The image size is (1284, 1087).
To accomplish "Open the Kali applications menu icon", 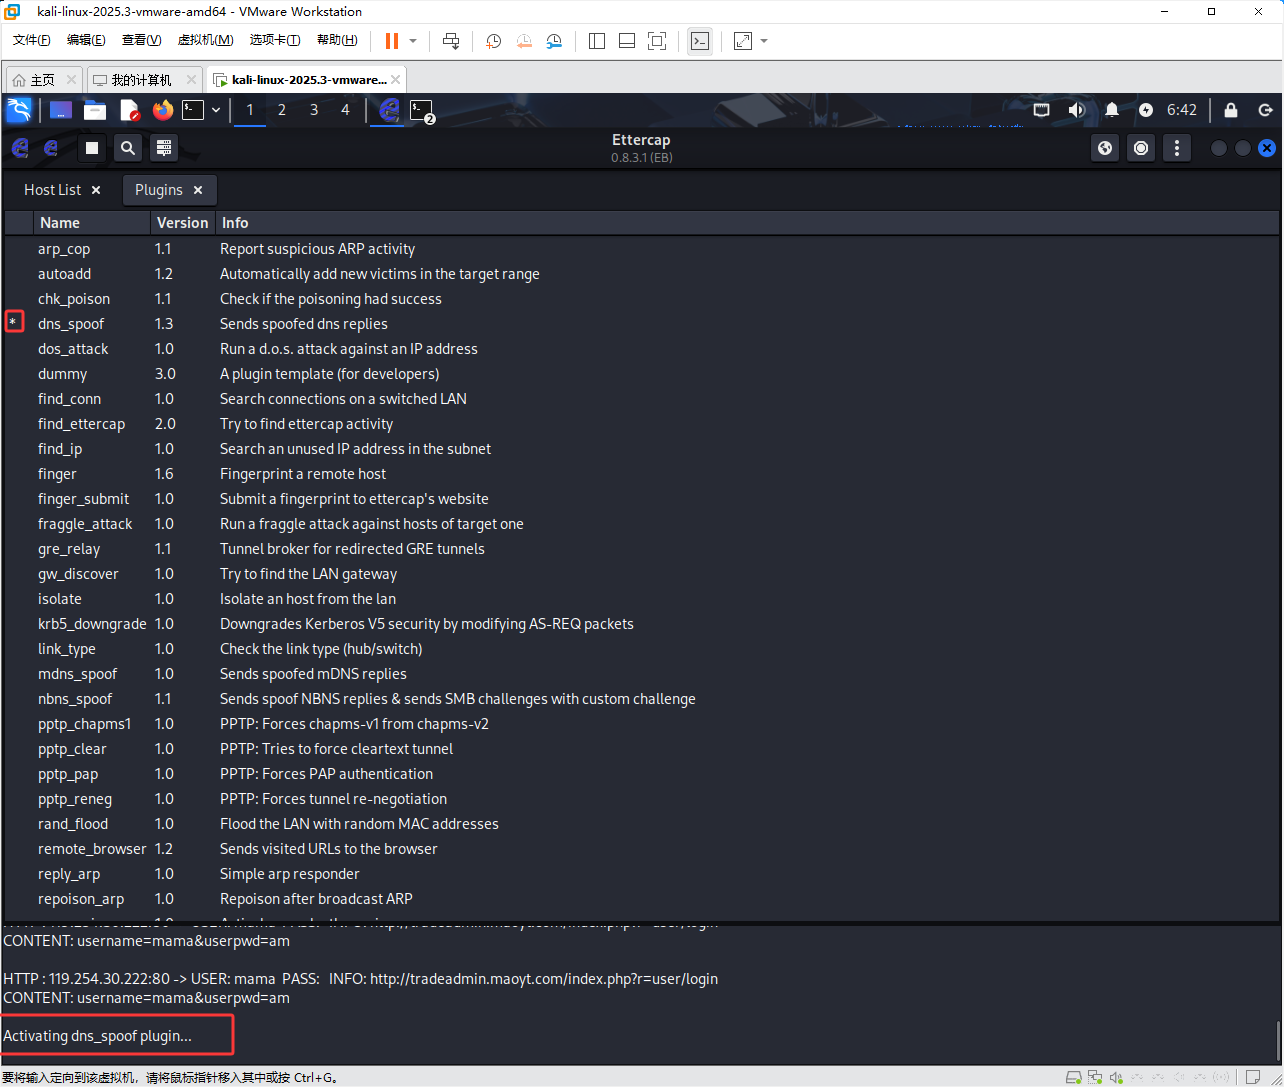I will pos(19,110).
